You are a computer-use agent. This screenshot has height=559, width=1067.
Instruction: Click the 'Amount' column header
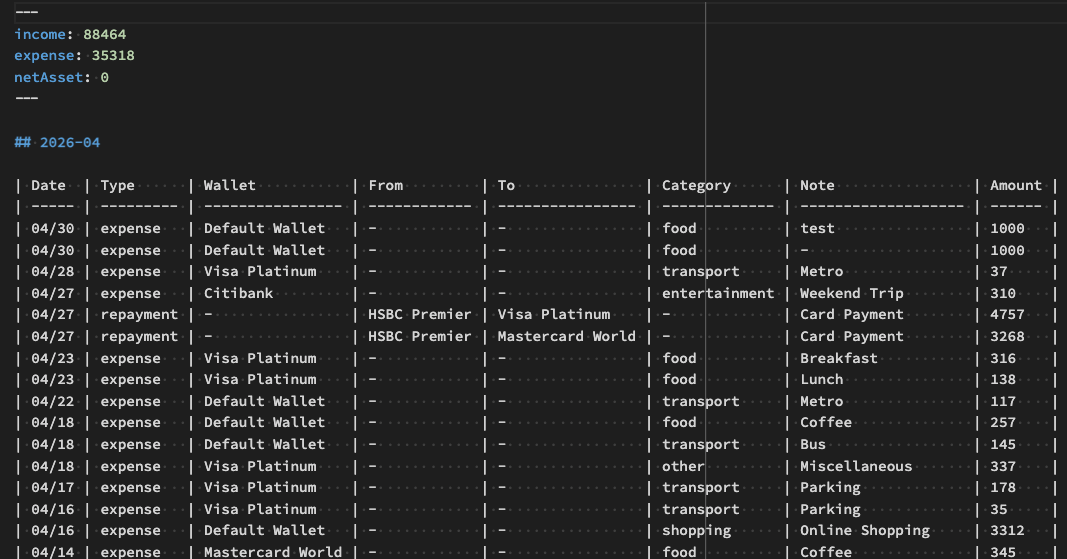1016,185
